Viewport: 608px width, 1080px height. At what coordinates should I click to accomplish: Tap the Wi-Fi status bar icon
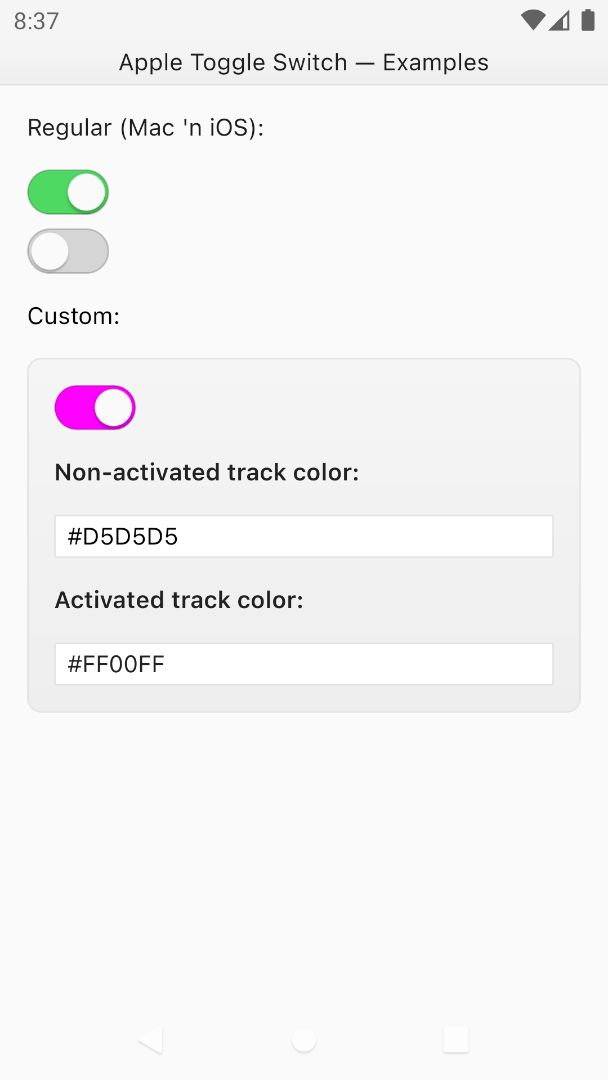[x=535, y=18]
